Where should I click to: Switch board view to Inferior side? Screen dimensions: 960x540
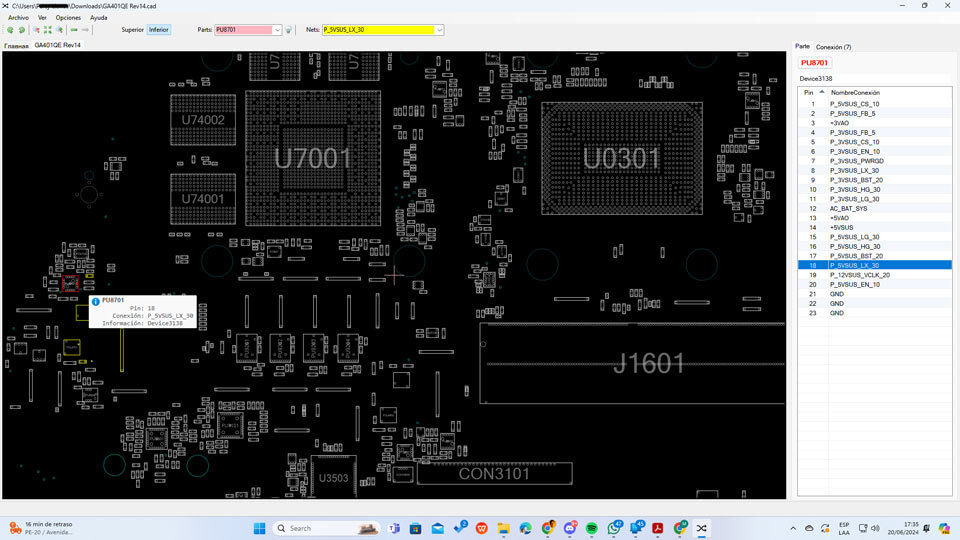[159, 29]
